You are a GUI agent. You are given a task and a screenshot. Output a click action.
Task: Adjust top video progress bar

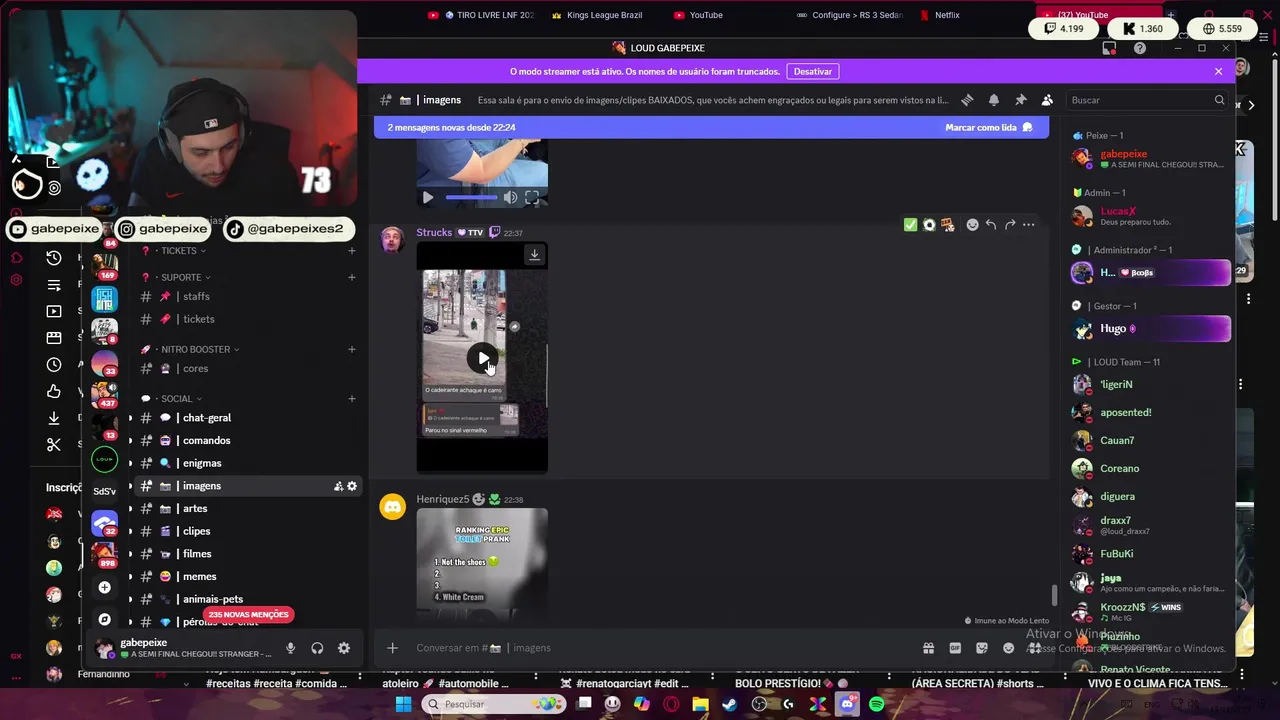tap(471, 198)
